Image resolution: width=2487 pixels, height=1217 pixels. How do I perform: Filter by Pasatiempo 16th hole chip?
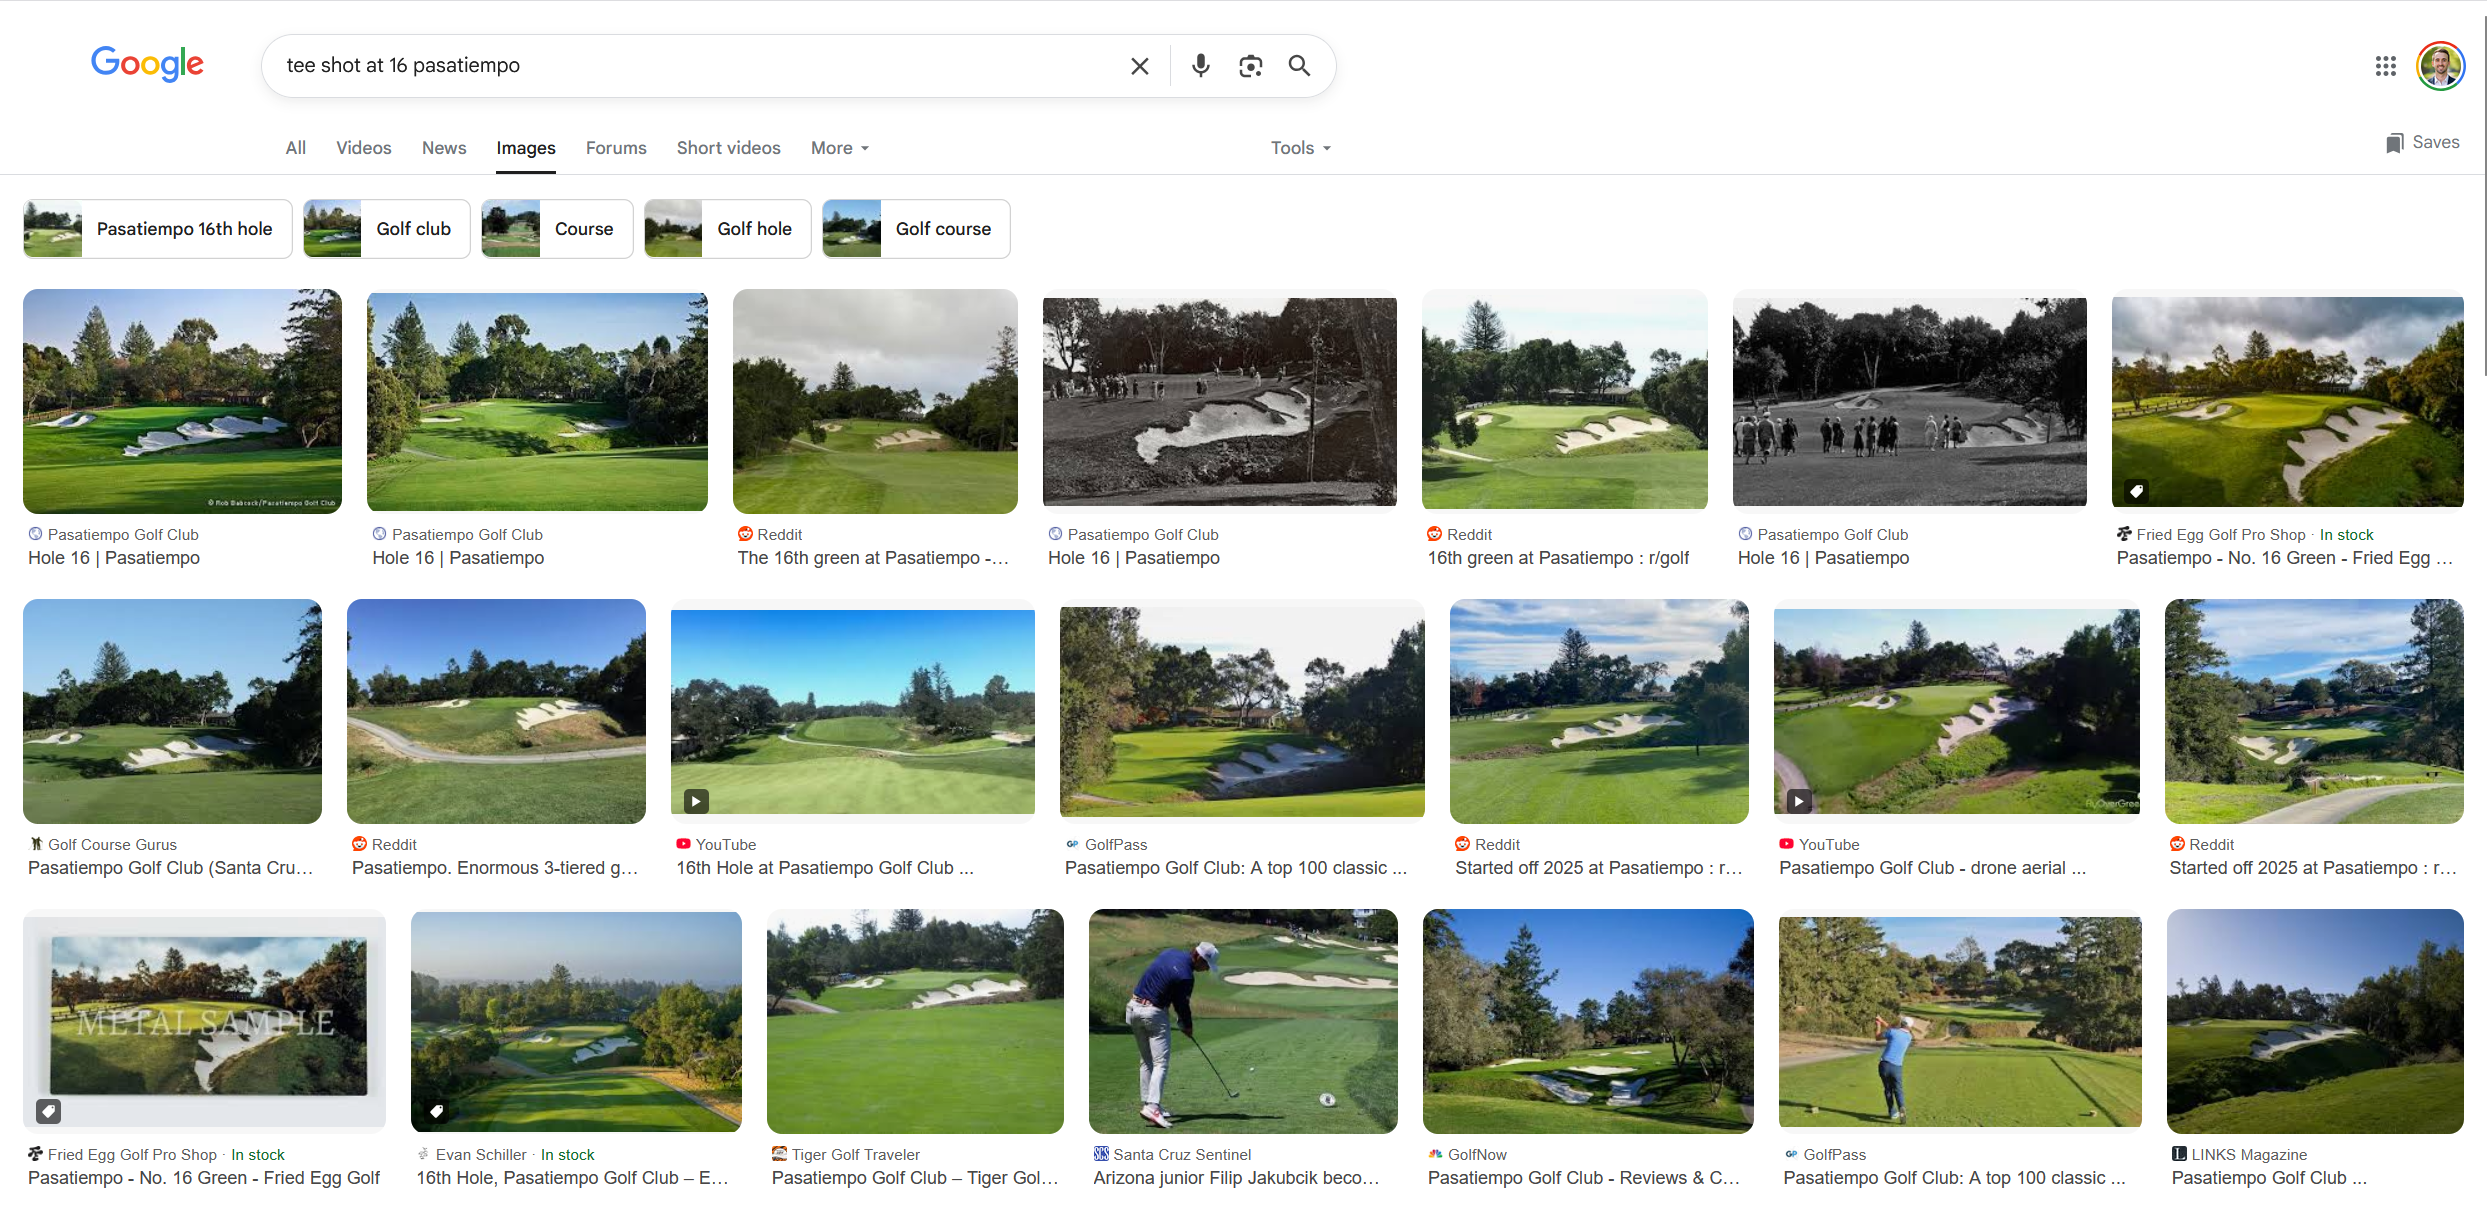tap(158, 229)
